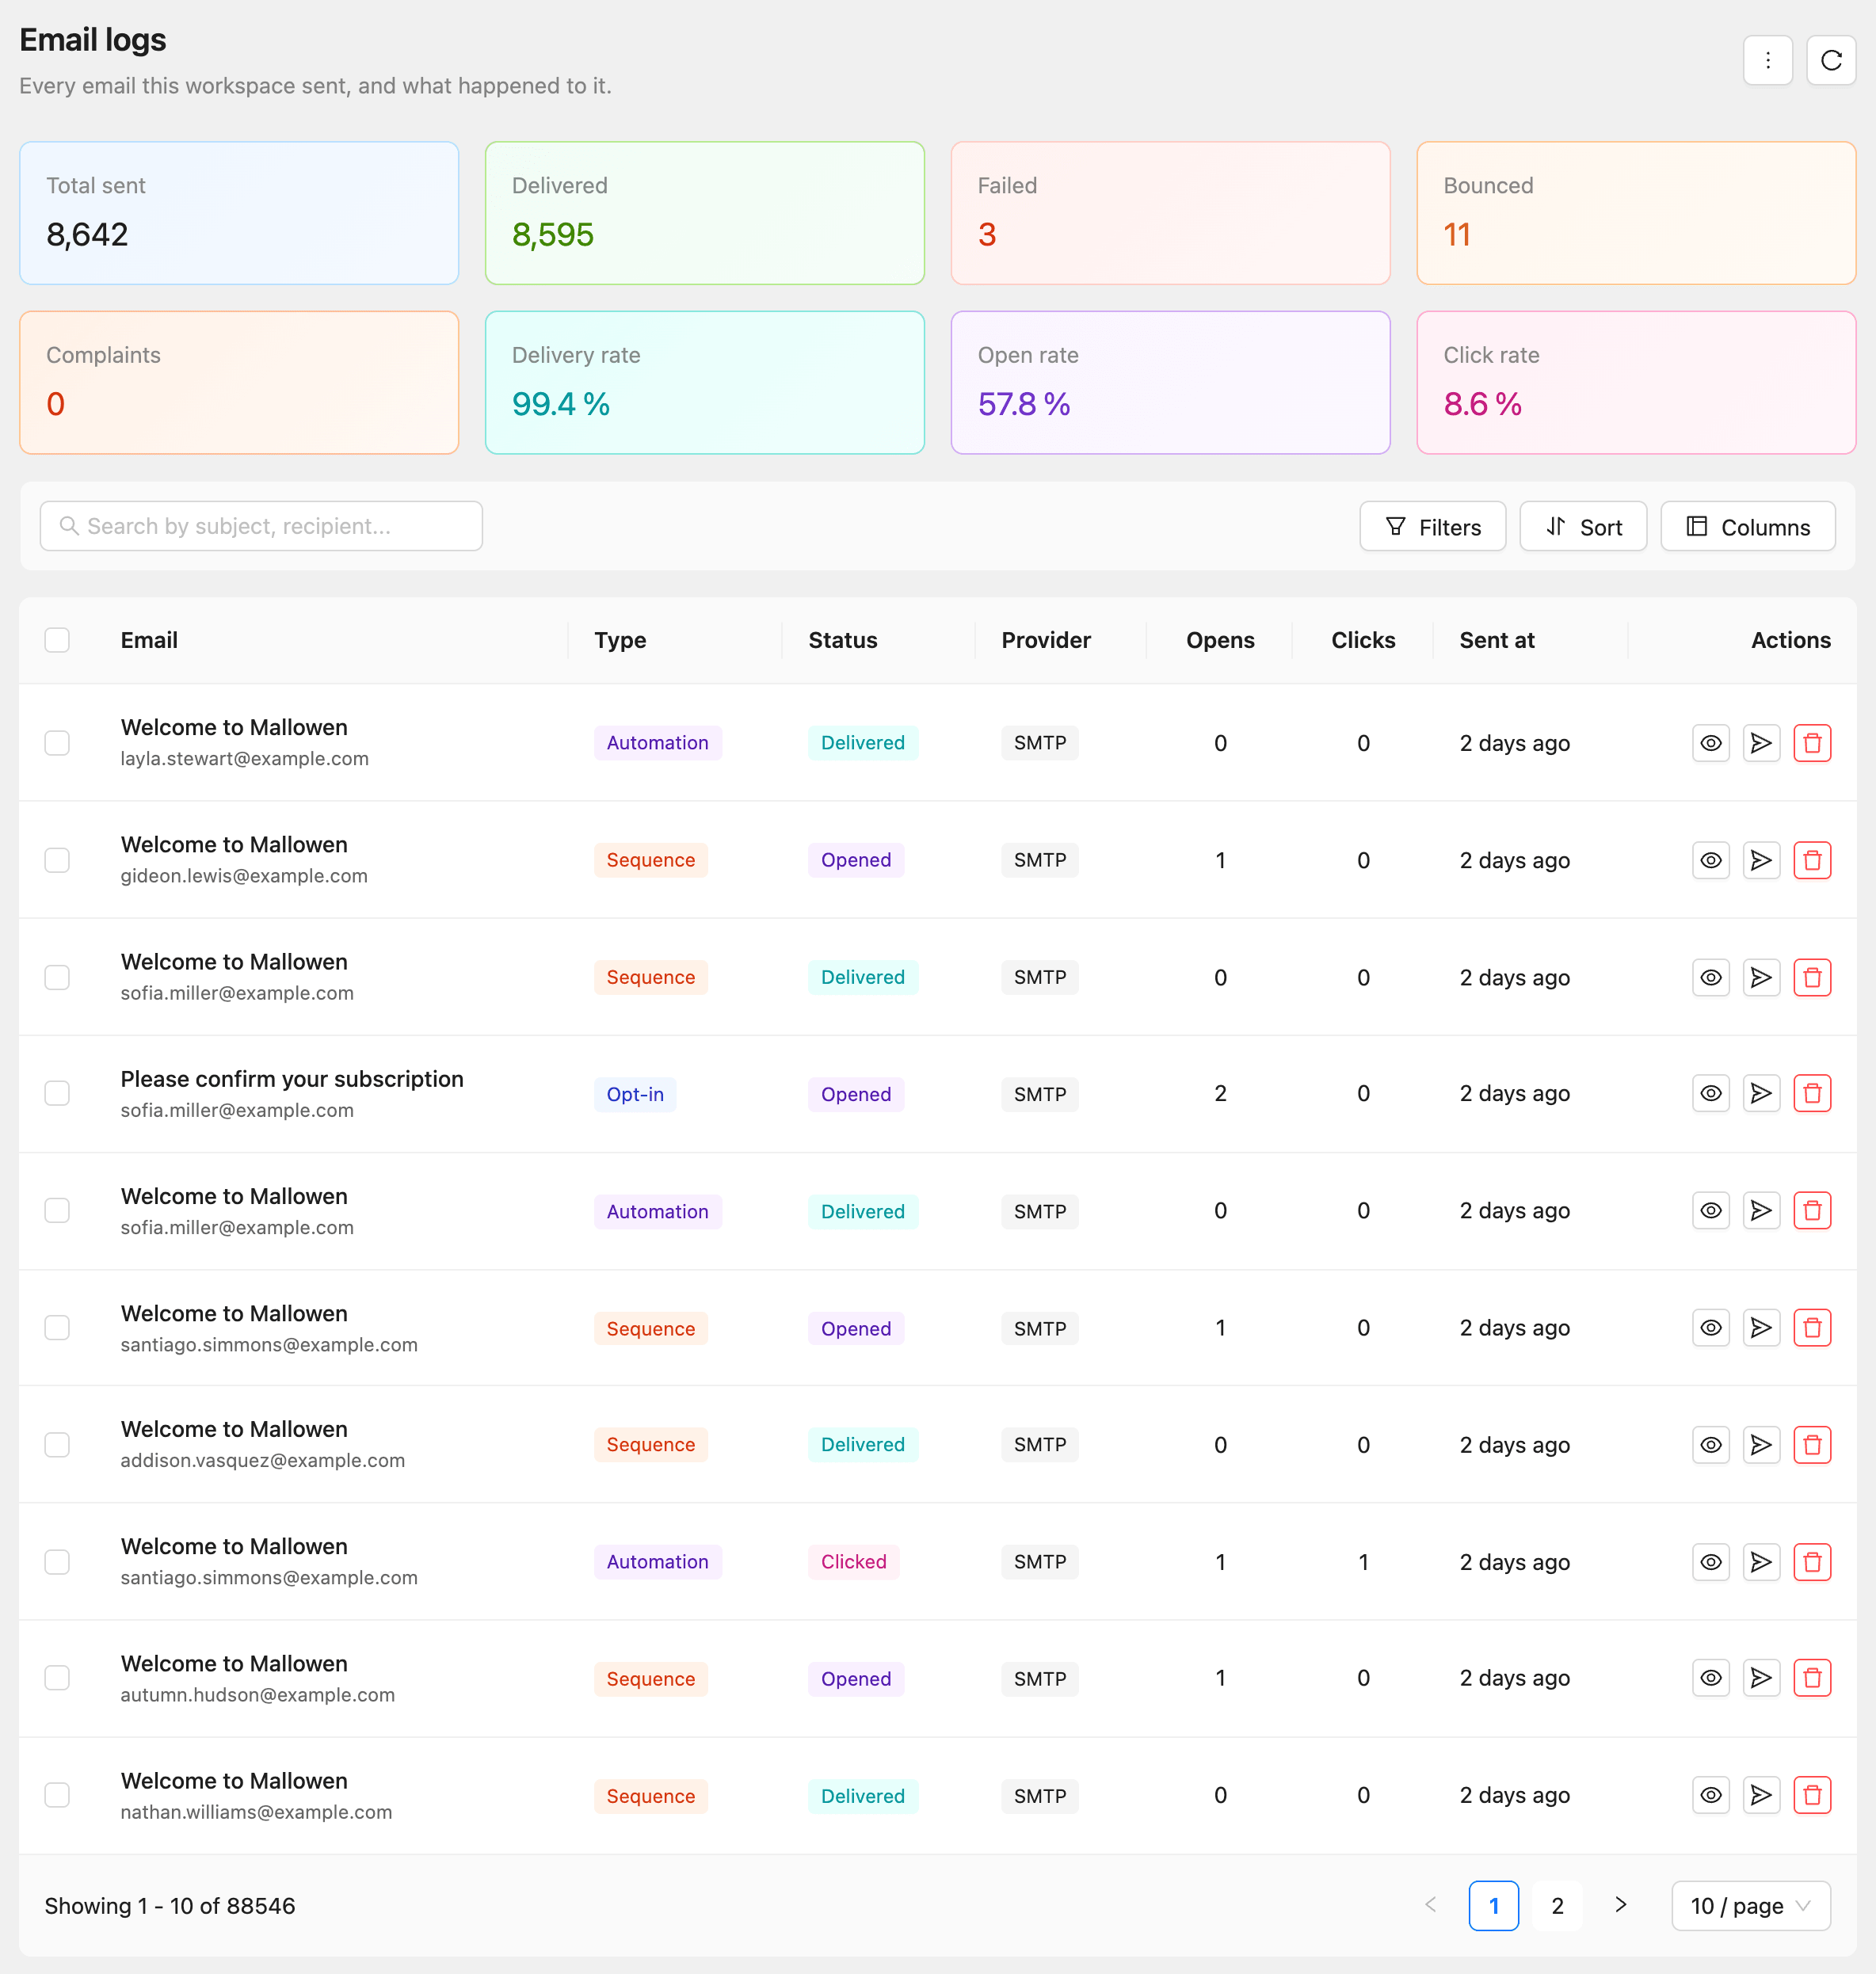
Task: View the email sent to gideon.lewis@example.com
Action: point(1710,860)
